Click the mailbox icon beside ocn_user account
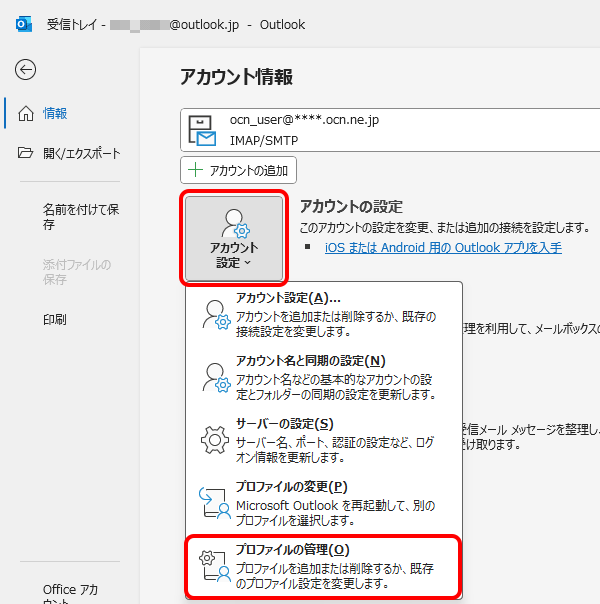 205,130
